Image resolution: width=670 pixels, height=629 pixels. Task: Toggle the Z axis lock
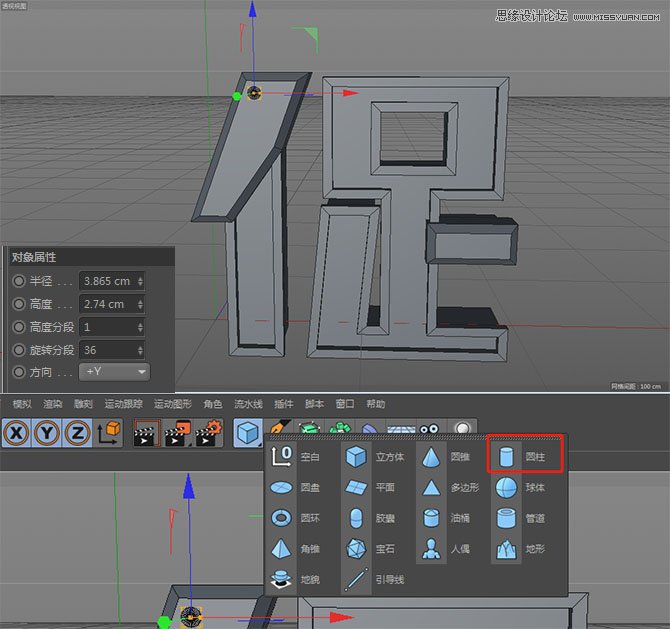tap(77, 433)
